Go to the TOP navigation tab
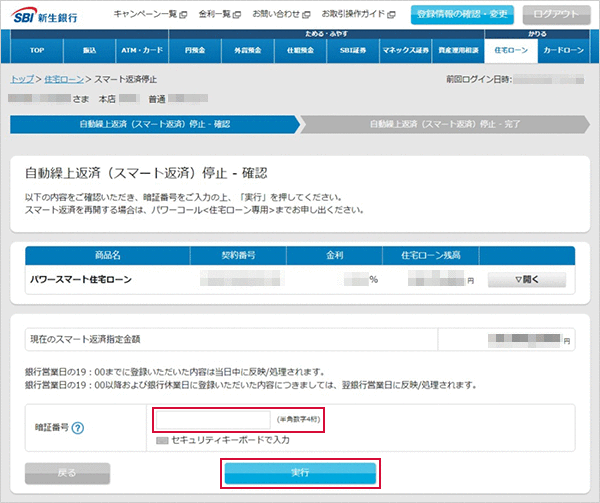The width and height of the screenshot is (600, 503). click(x=37, y=49)
